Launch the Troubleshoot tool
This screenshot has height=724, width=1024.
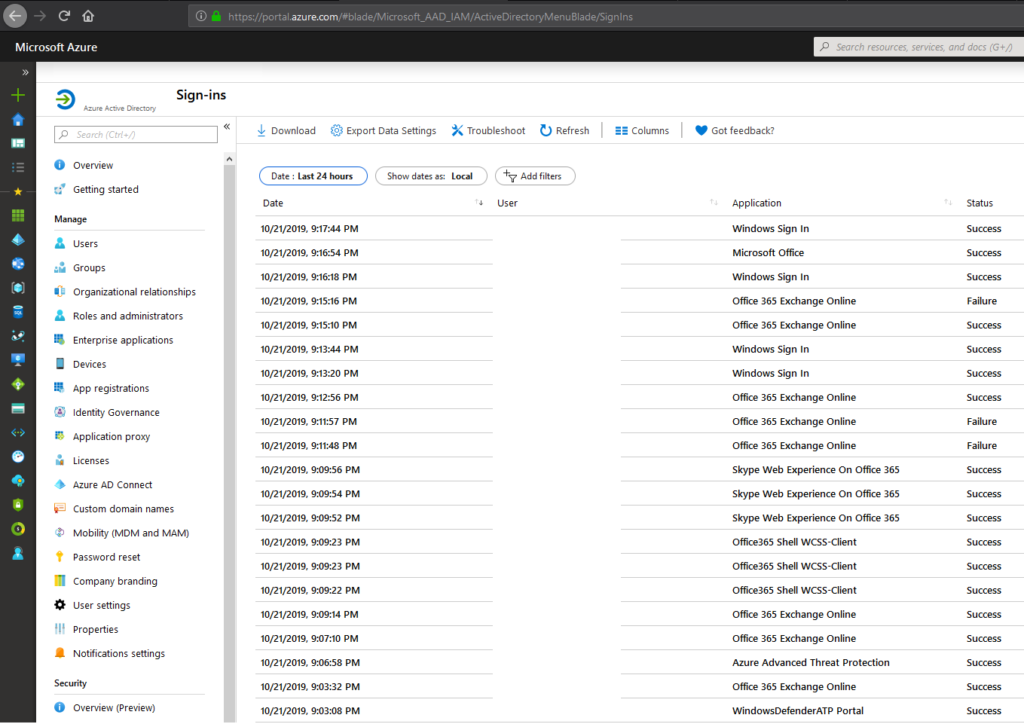(x=488, y=131)
